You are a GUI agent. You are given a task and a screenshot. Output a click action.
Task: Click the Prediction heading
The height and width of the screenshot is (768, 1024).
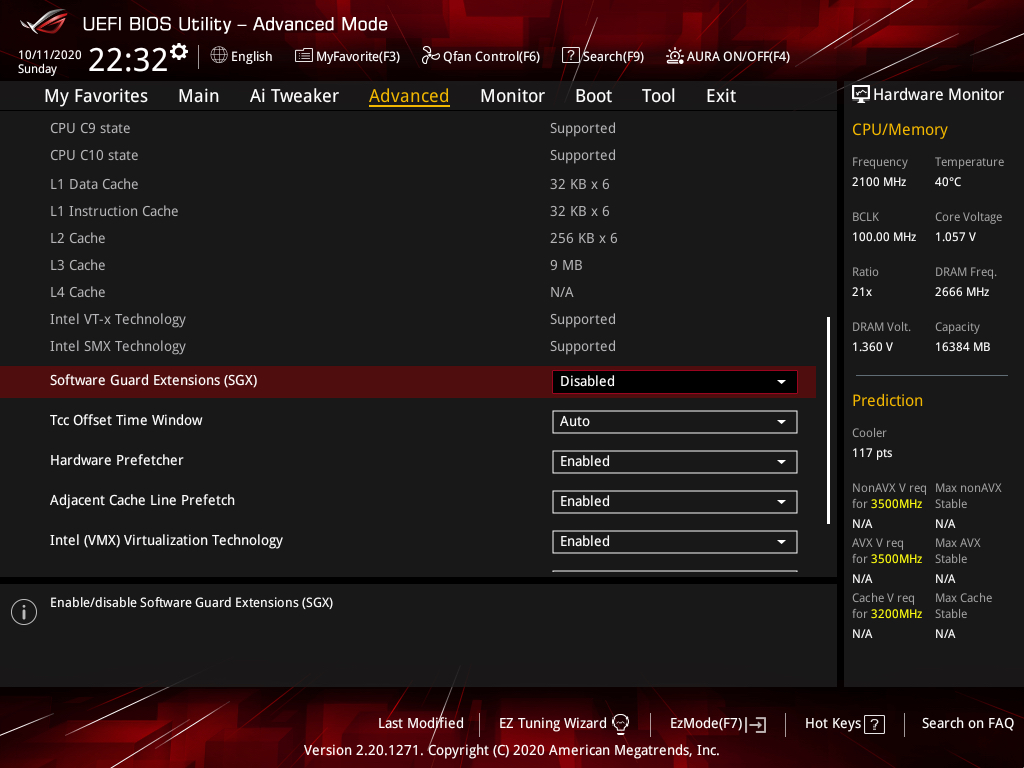click(x=887, y=400)
